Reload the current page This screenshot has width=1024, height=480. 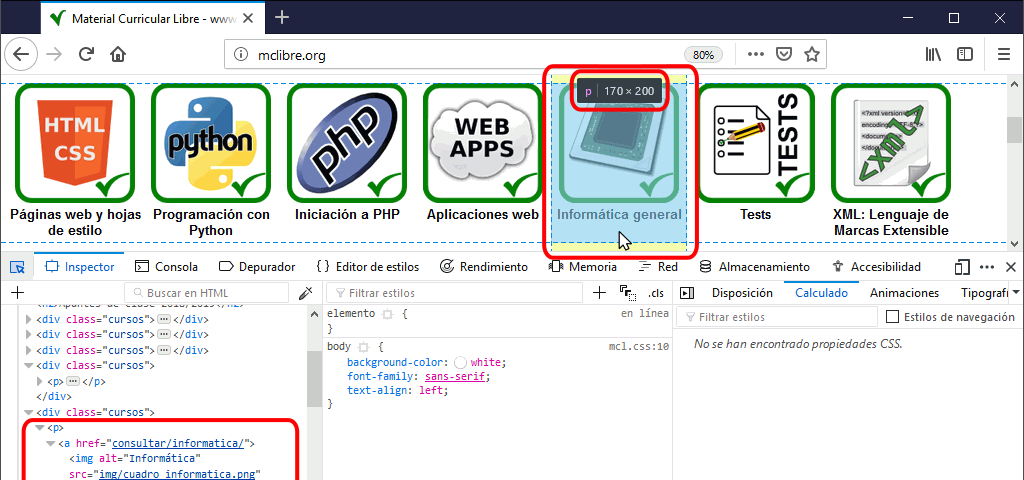[x=87, y=55]
